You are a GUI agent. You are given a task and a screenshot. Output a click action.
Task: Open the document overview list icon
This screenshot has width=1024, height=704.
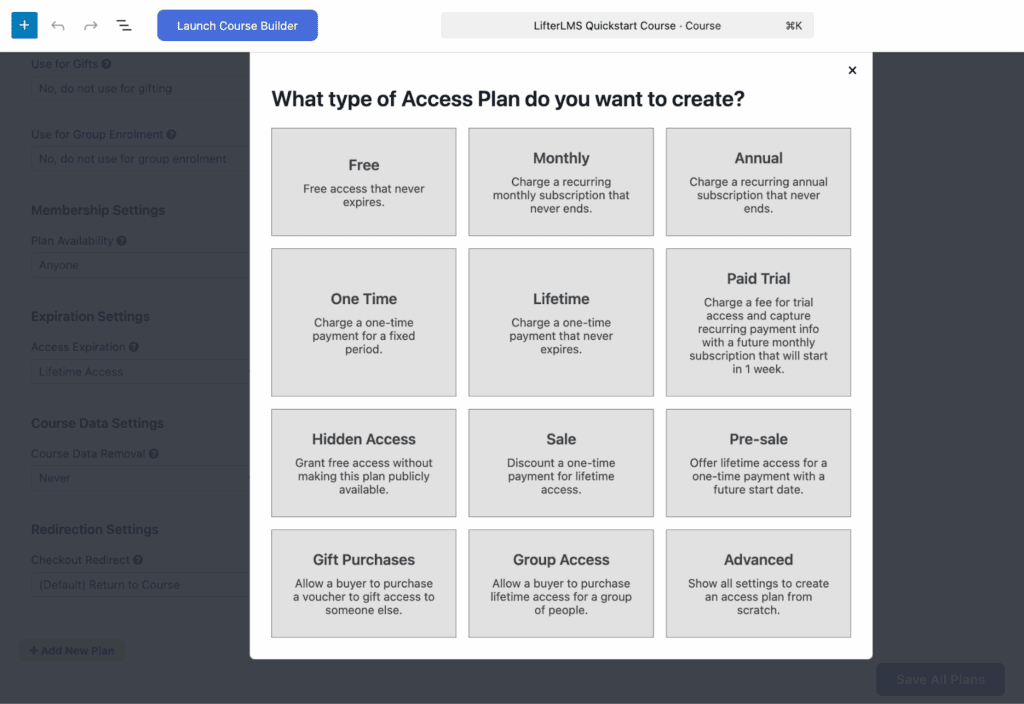pyautogui.click(x=123, y=25)
